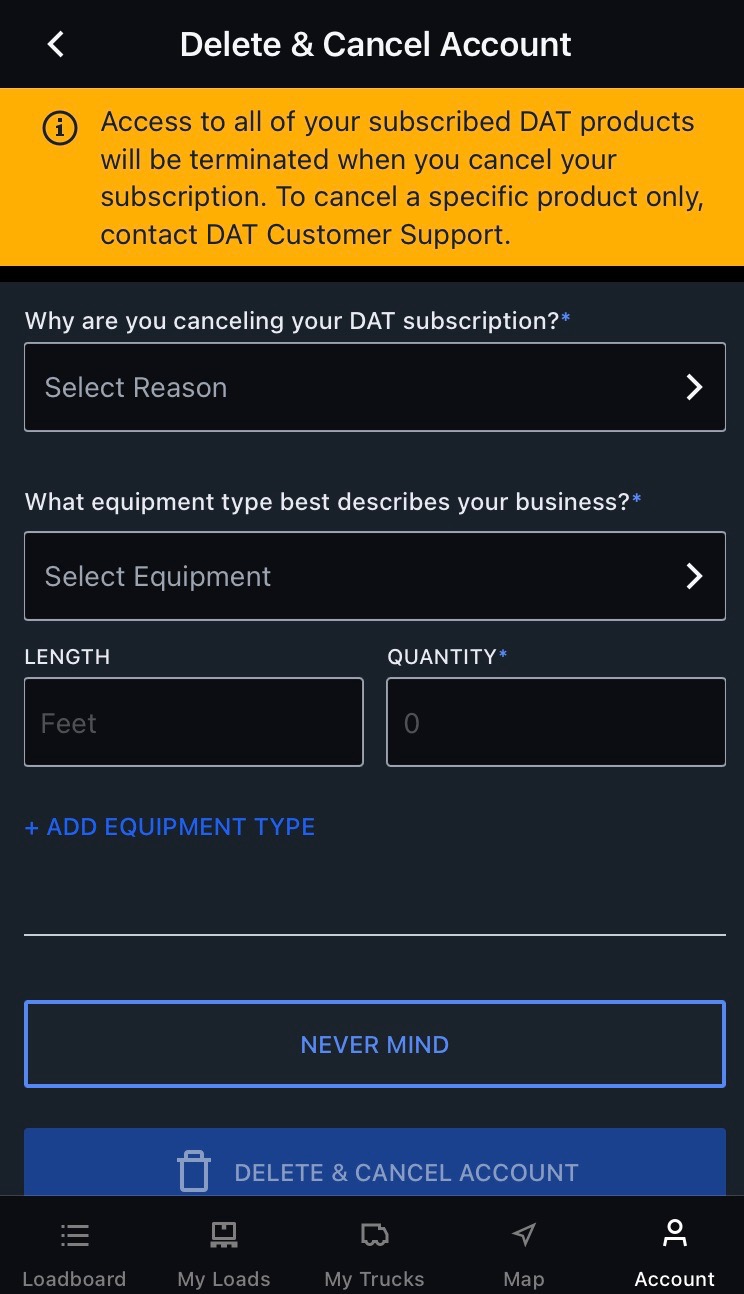Screen dimensions: 744x1294
Task: Tap the Quantity input field
Action: pyautogui.click(x=556, y=722)
